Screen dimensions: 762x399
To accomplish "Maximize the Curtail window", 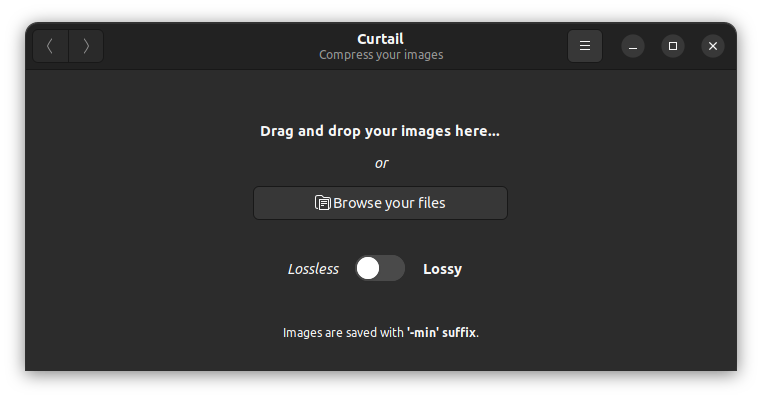I will pyautogui.click(x=673, y=46).
